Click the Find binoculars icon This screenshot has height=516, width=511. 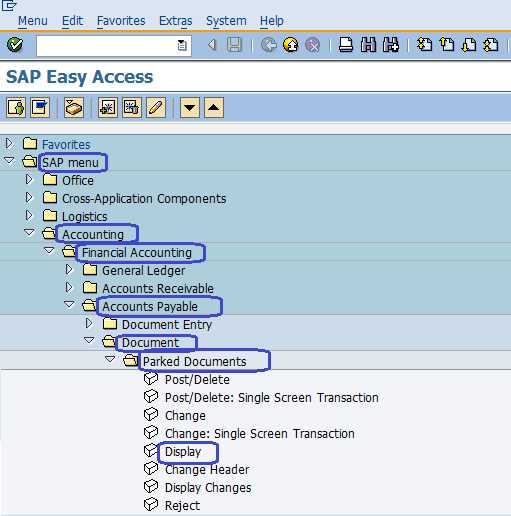point(368,45)
